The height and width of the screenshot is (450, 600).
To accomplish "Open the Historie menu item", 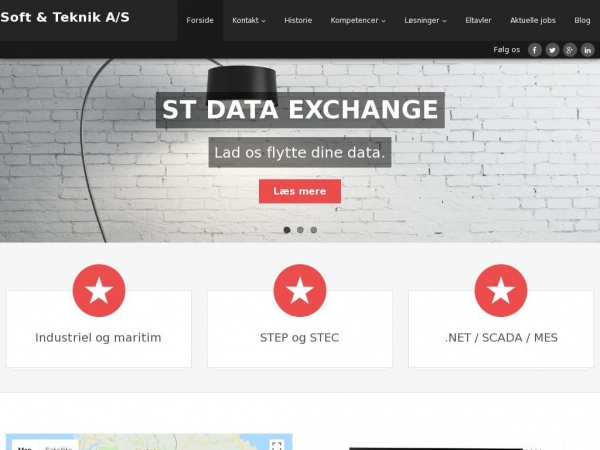I will tap(298, 20).
